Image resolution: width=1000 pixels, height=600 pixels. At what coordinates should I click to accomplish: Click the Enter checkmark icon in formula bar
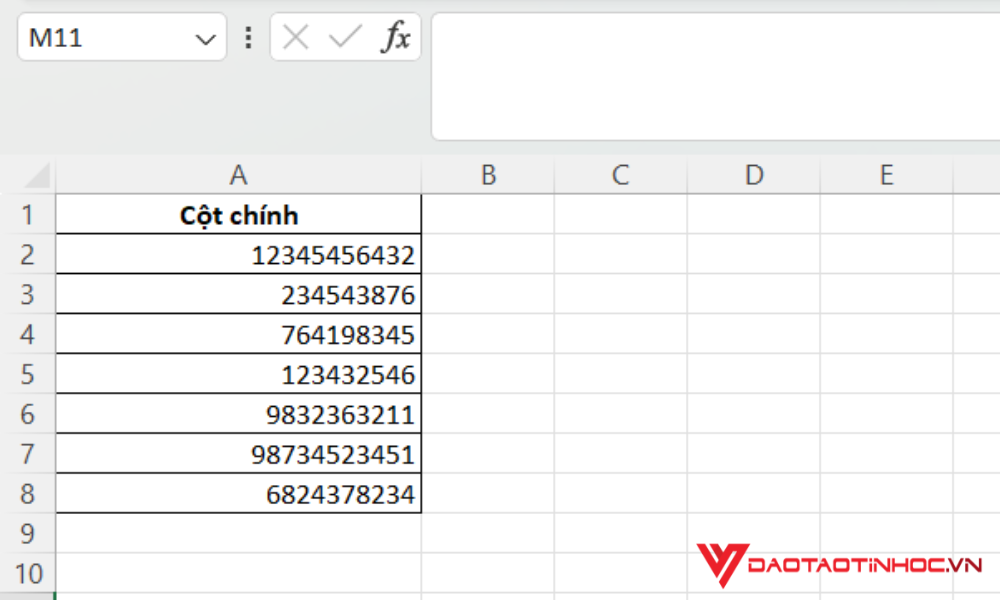(344, 37)
